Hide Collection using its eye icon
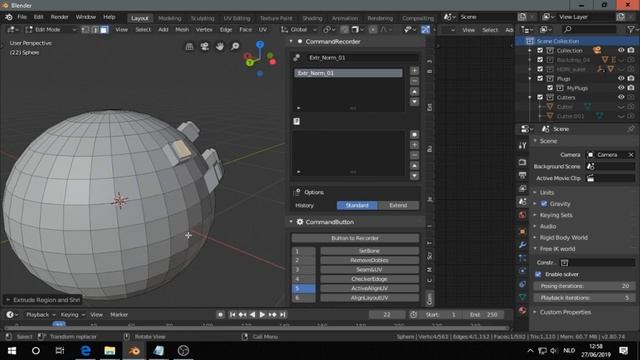The image size is (640, 360). 621,50
